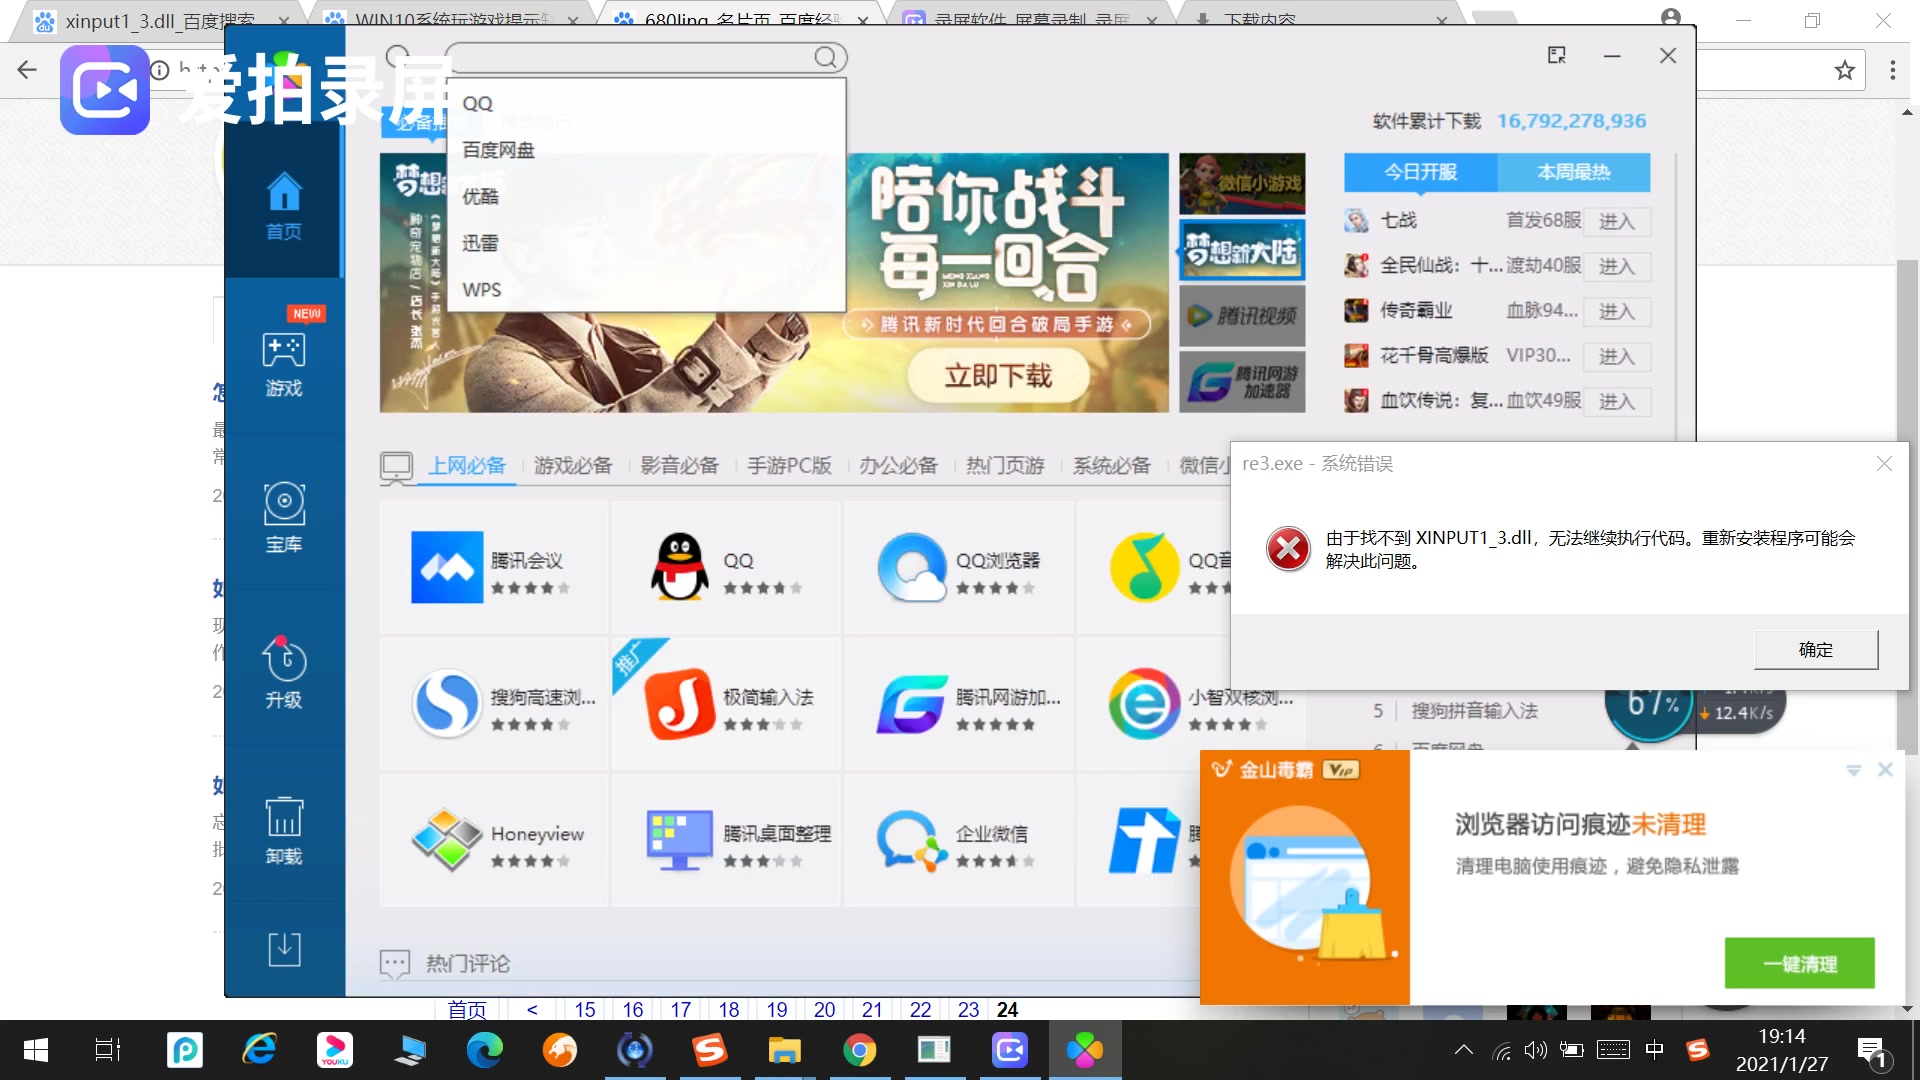
Task: Switch to the 热门页游 category tab
Action: [x=1005, y=466]
